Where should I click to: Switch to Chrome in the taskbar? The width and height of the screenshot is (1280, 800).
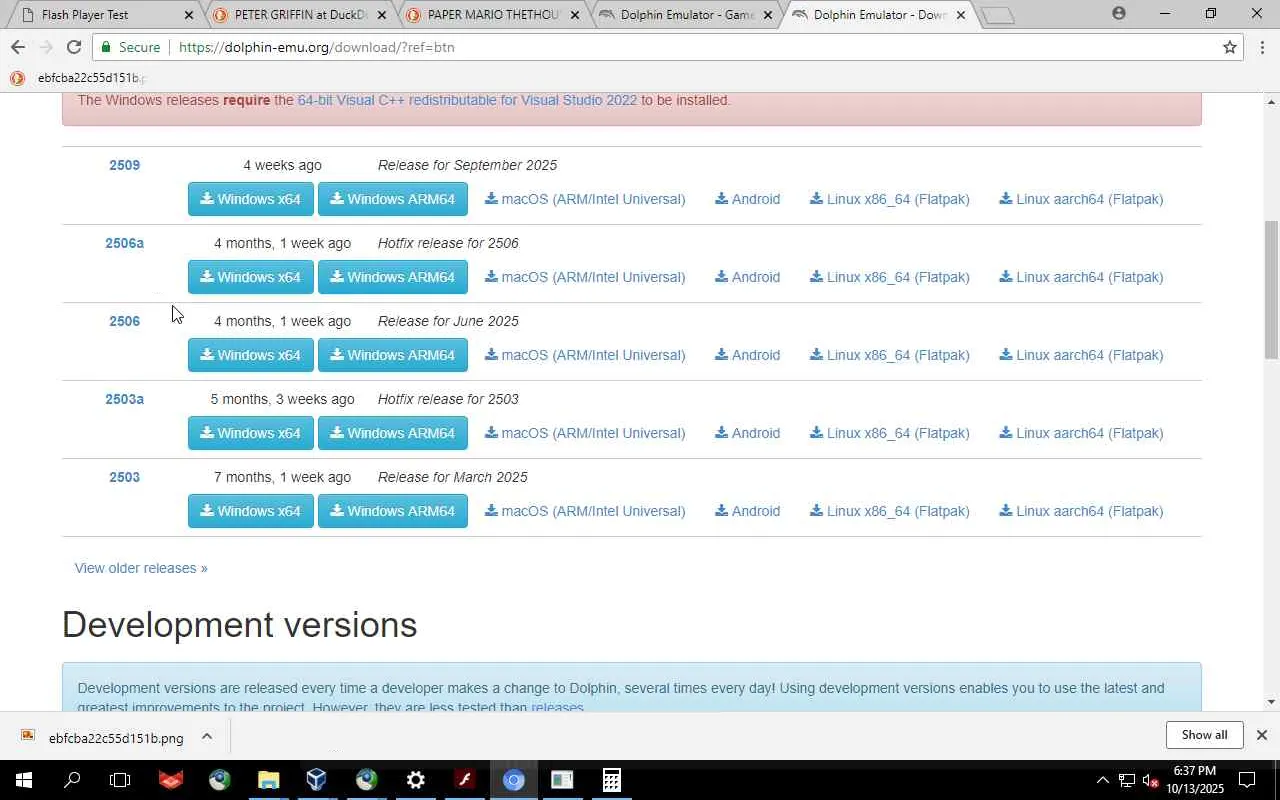coord(513,780)
